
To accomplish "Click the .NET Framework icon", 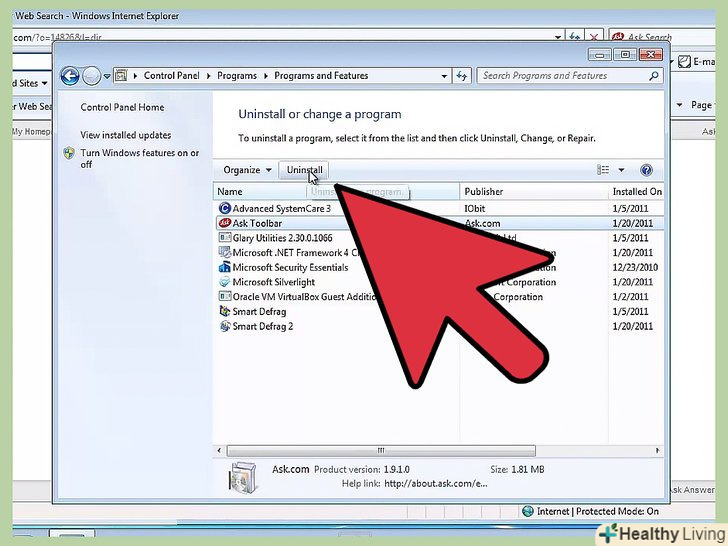I will 225,253.
